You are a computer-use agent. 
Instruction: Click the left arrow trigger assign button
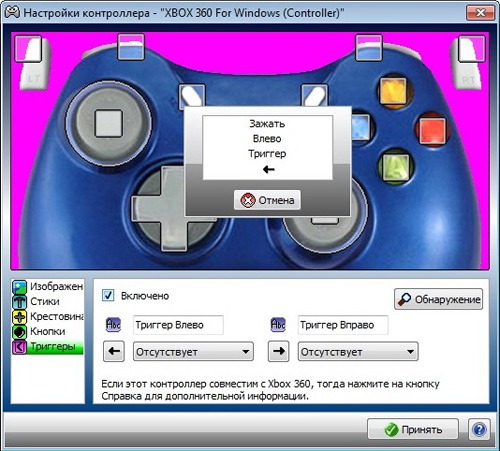(114, 351)
